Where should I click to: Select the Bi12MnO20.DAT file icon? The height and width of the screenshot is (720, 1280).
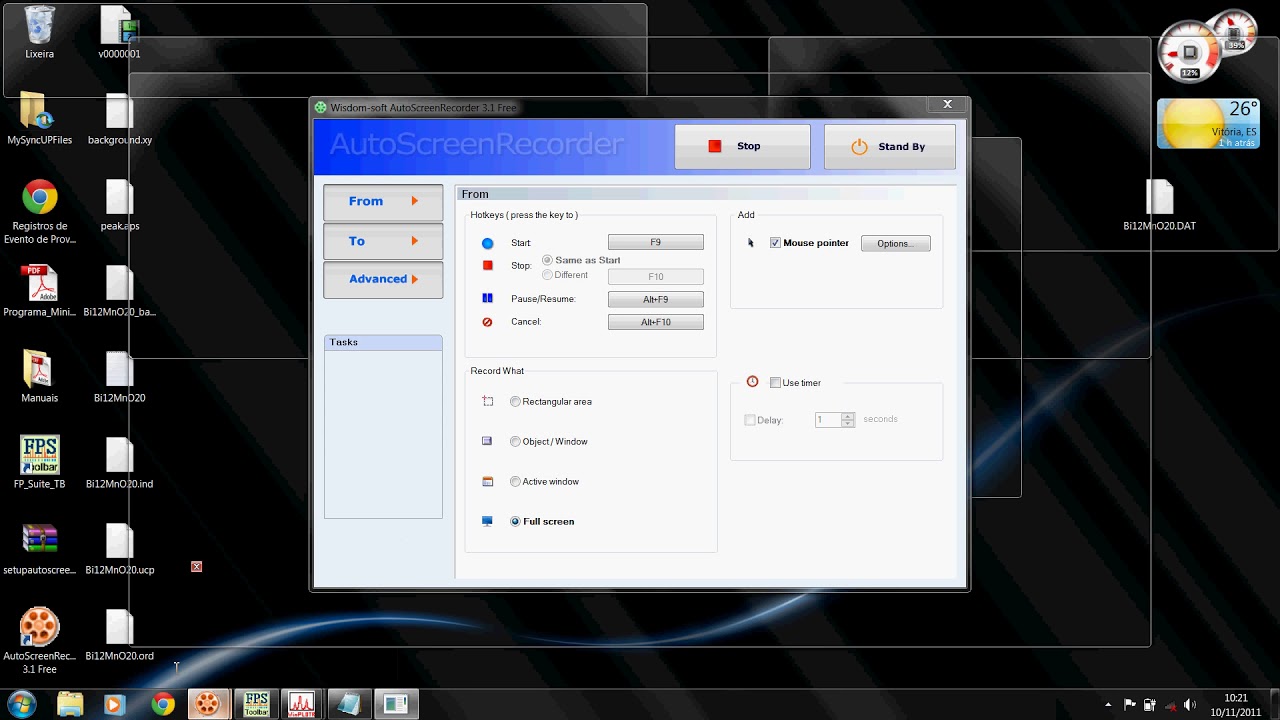click(1159, 205)
